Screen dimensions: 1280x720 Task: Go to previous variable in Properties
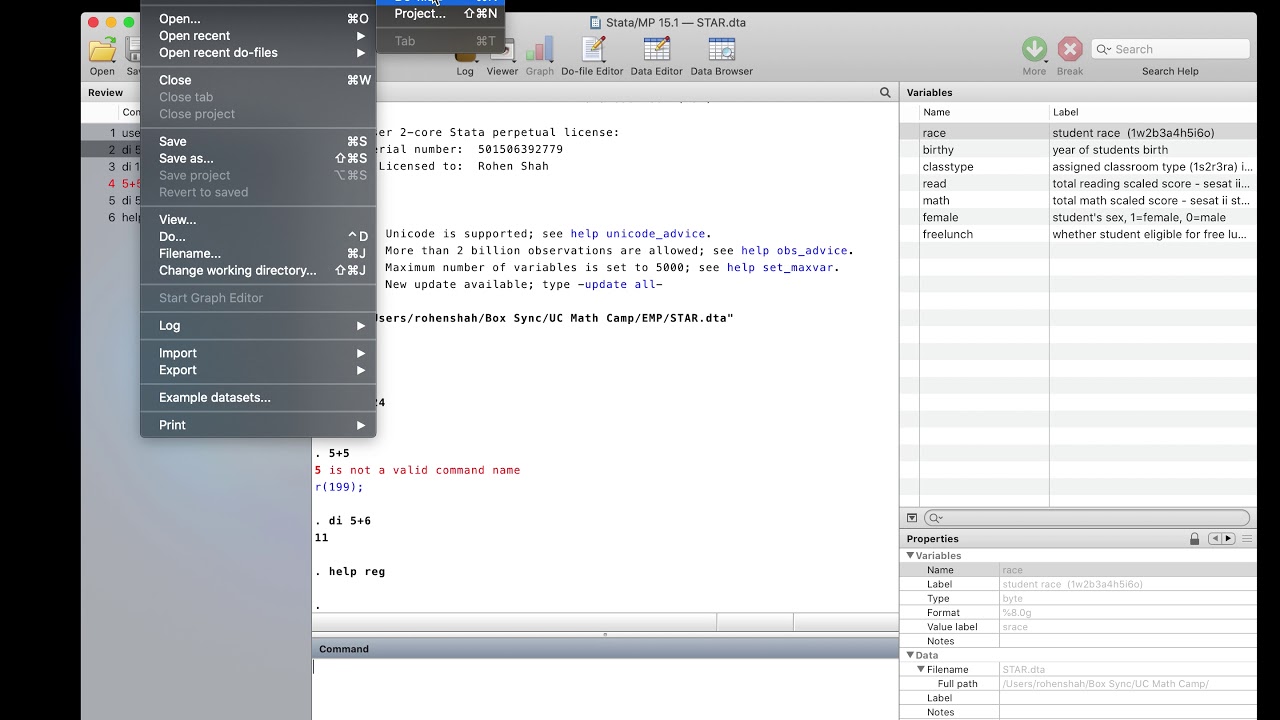tap(1215, 538)
